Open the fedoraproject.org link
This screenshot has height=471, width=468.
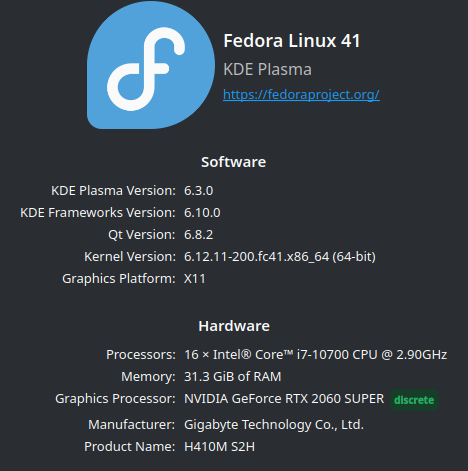pyautogui.click(x=301, y=95)
